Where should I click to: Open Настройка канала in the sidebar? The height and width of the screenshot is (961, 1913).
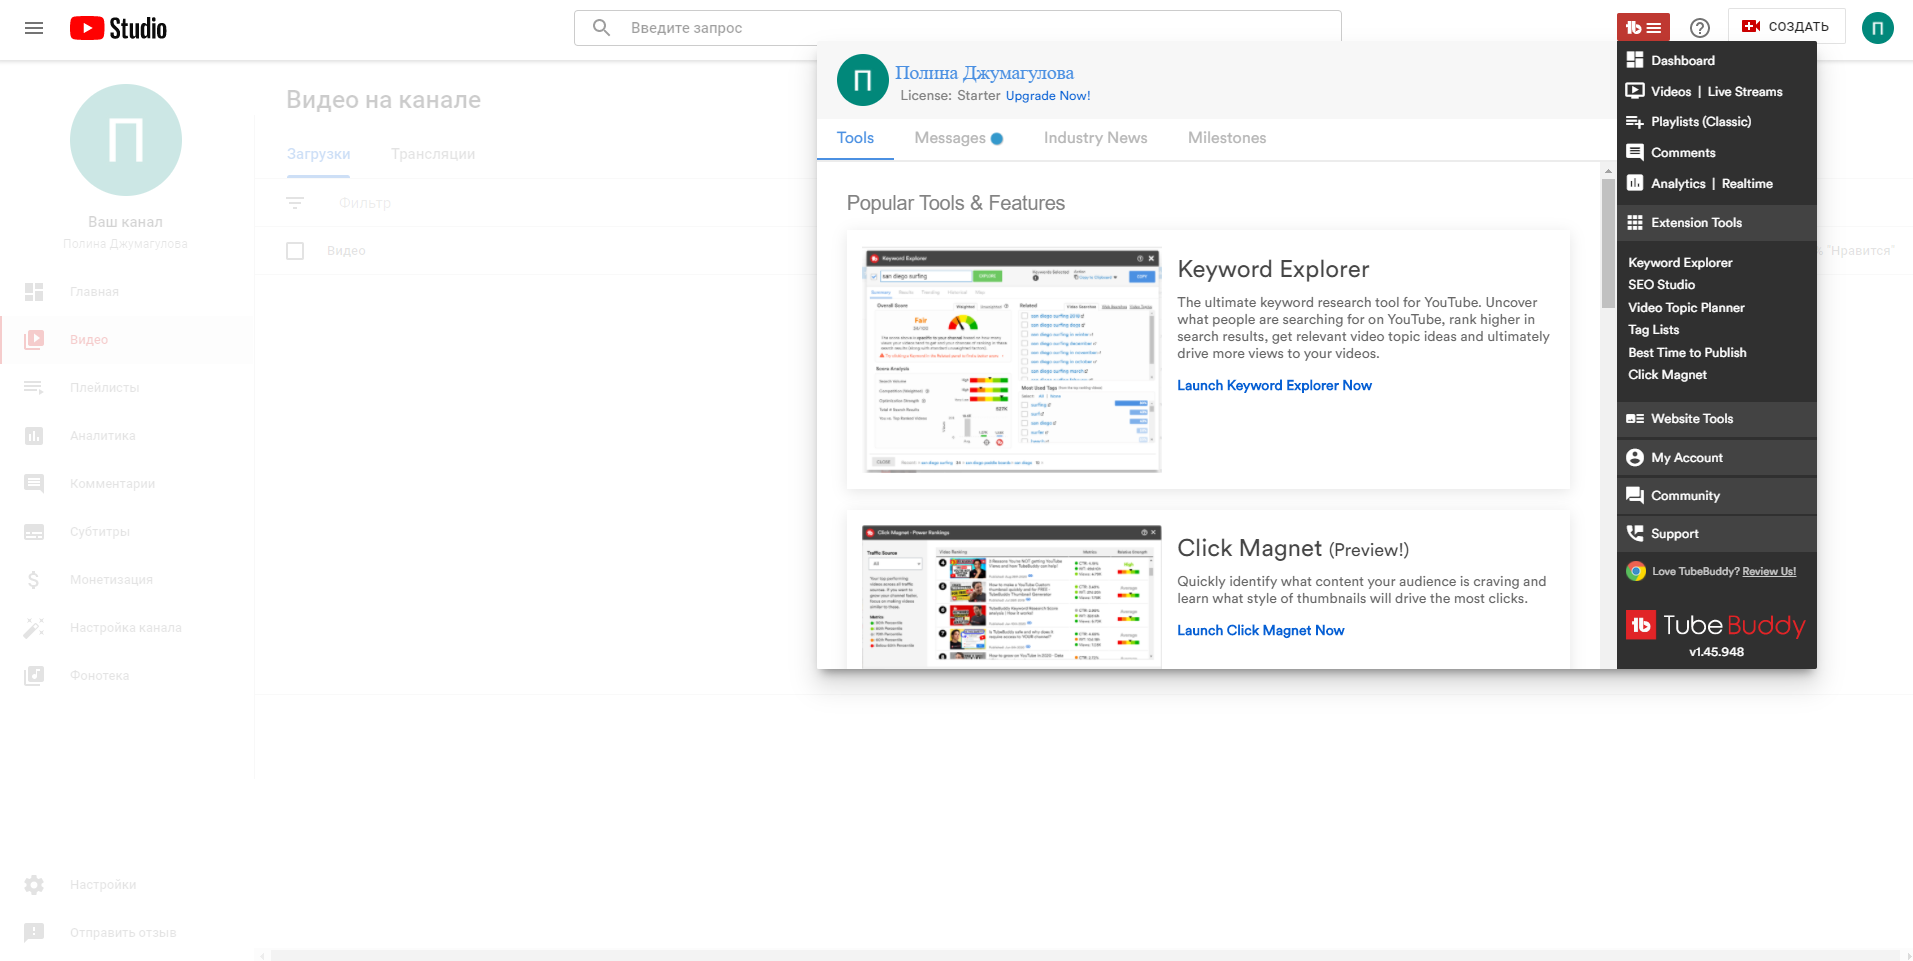click(125, 628)
